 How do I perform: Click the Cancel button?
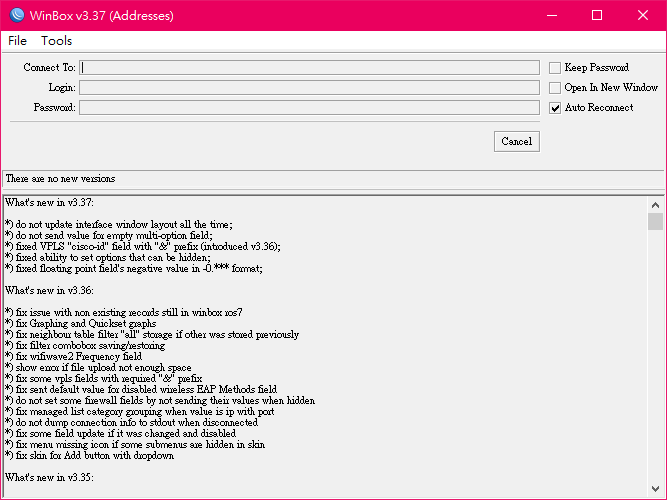(x=516, y=141)
